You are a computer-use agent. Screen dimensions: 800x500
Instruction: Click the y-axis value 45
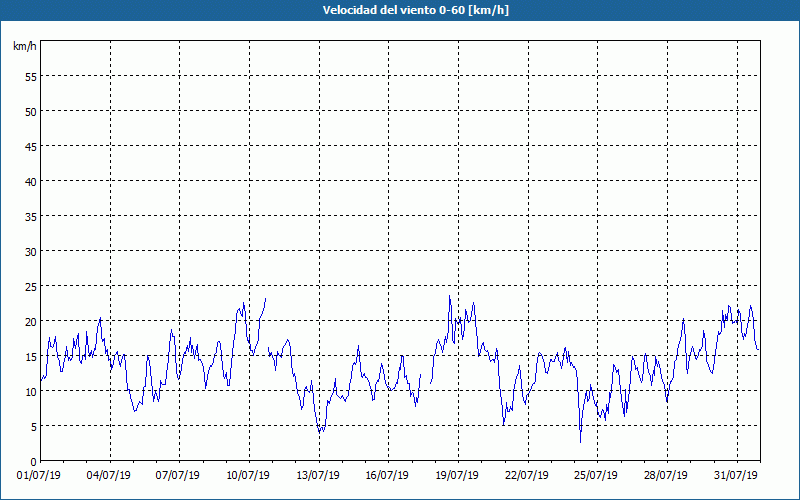pyautogui.click(x=31, y=146)
